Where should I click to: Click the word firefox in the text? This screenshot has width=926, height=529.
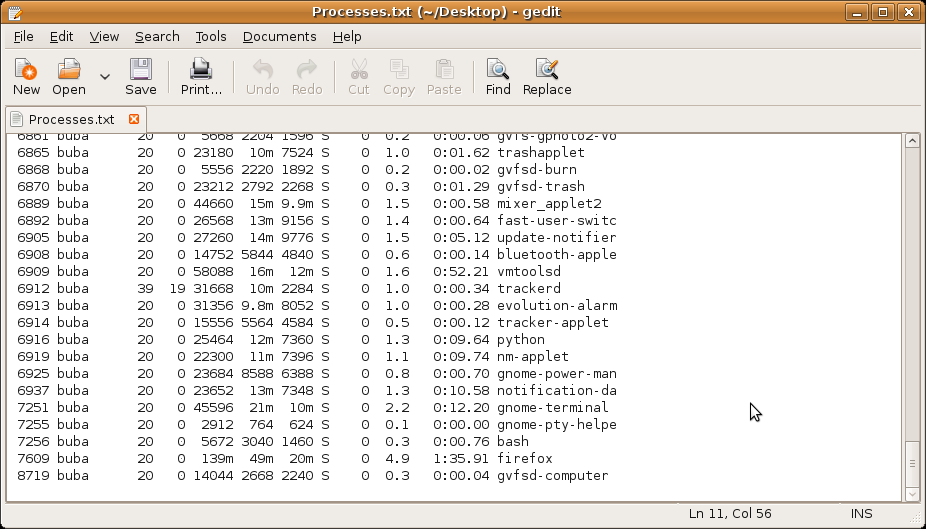tap(524, 459)
